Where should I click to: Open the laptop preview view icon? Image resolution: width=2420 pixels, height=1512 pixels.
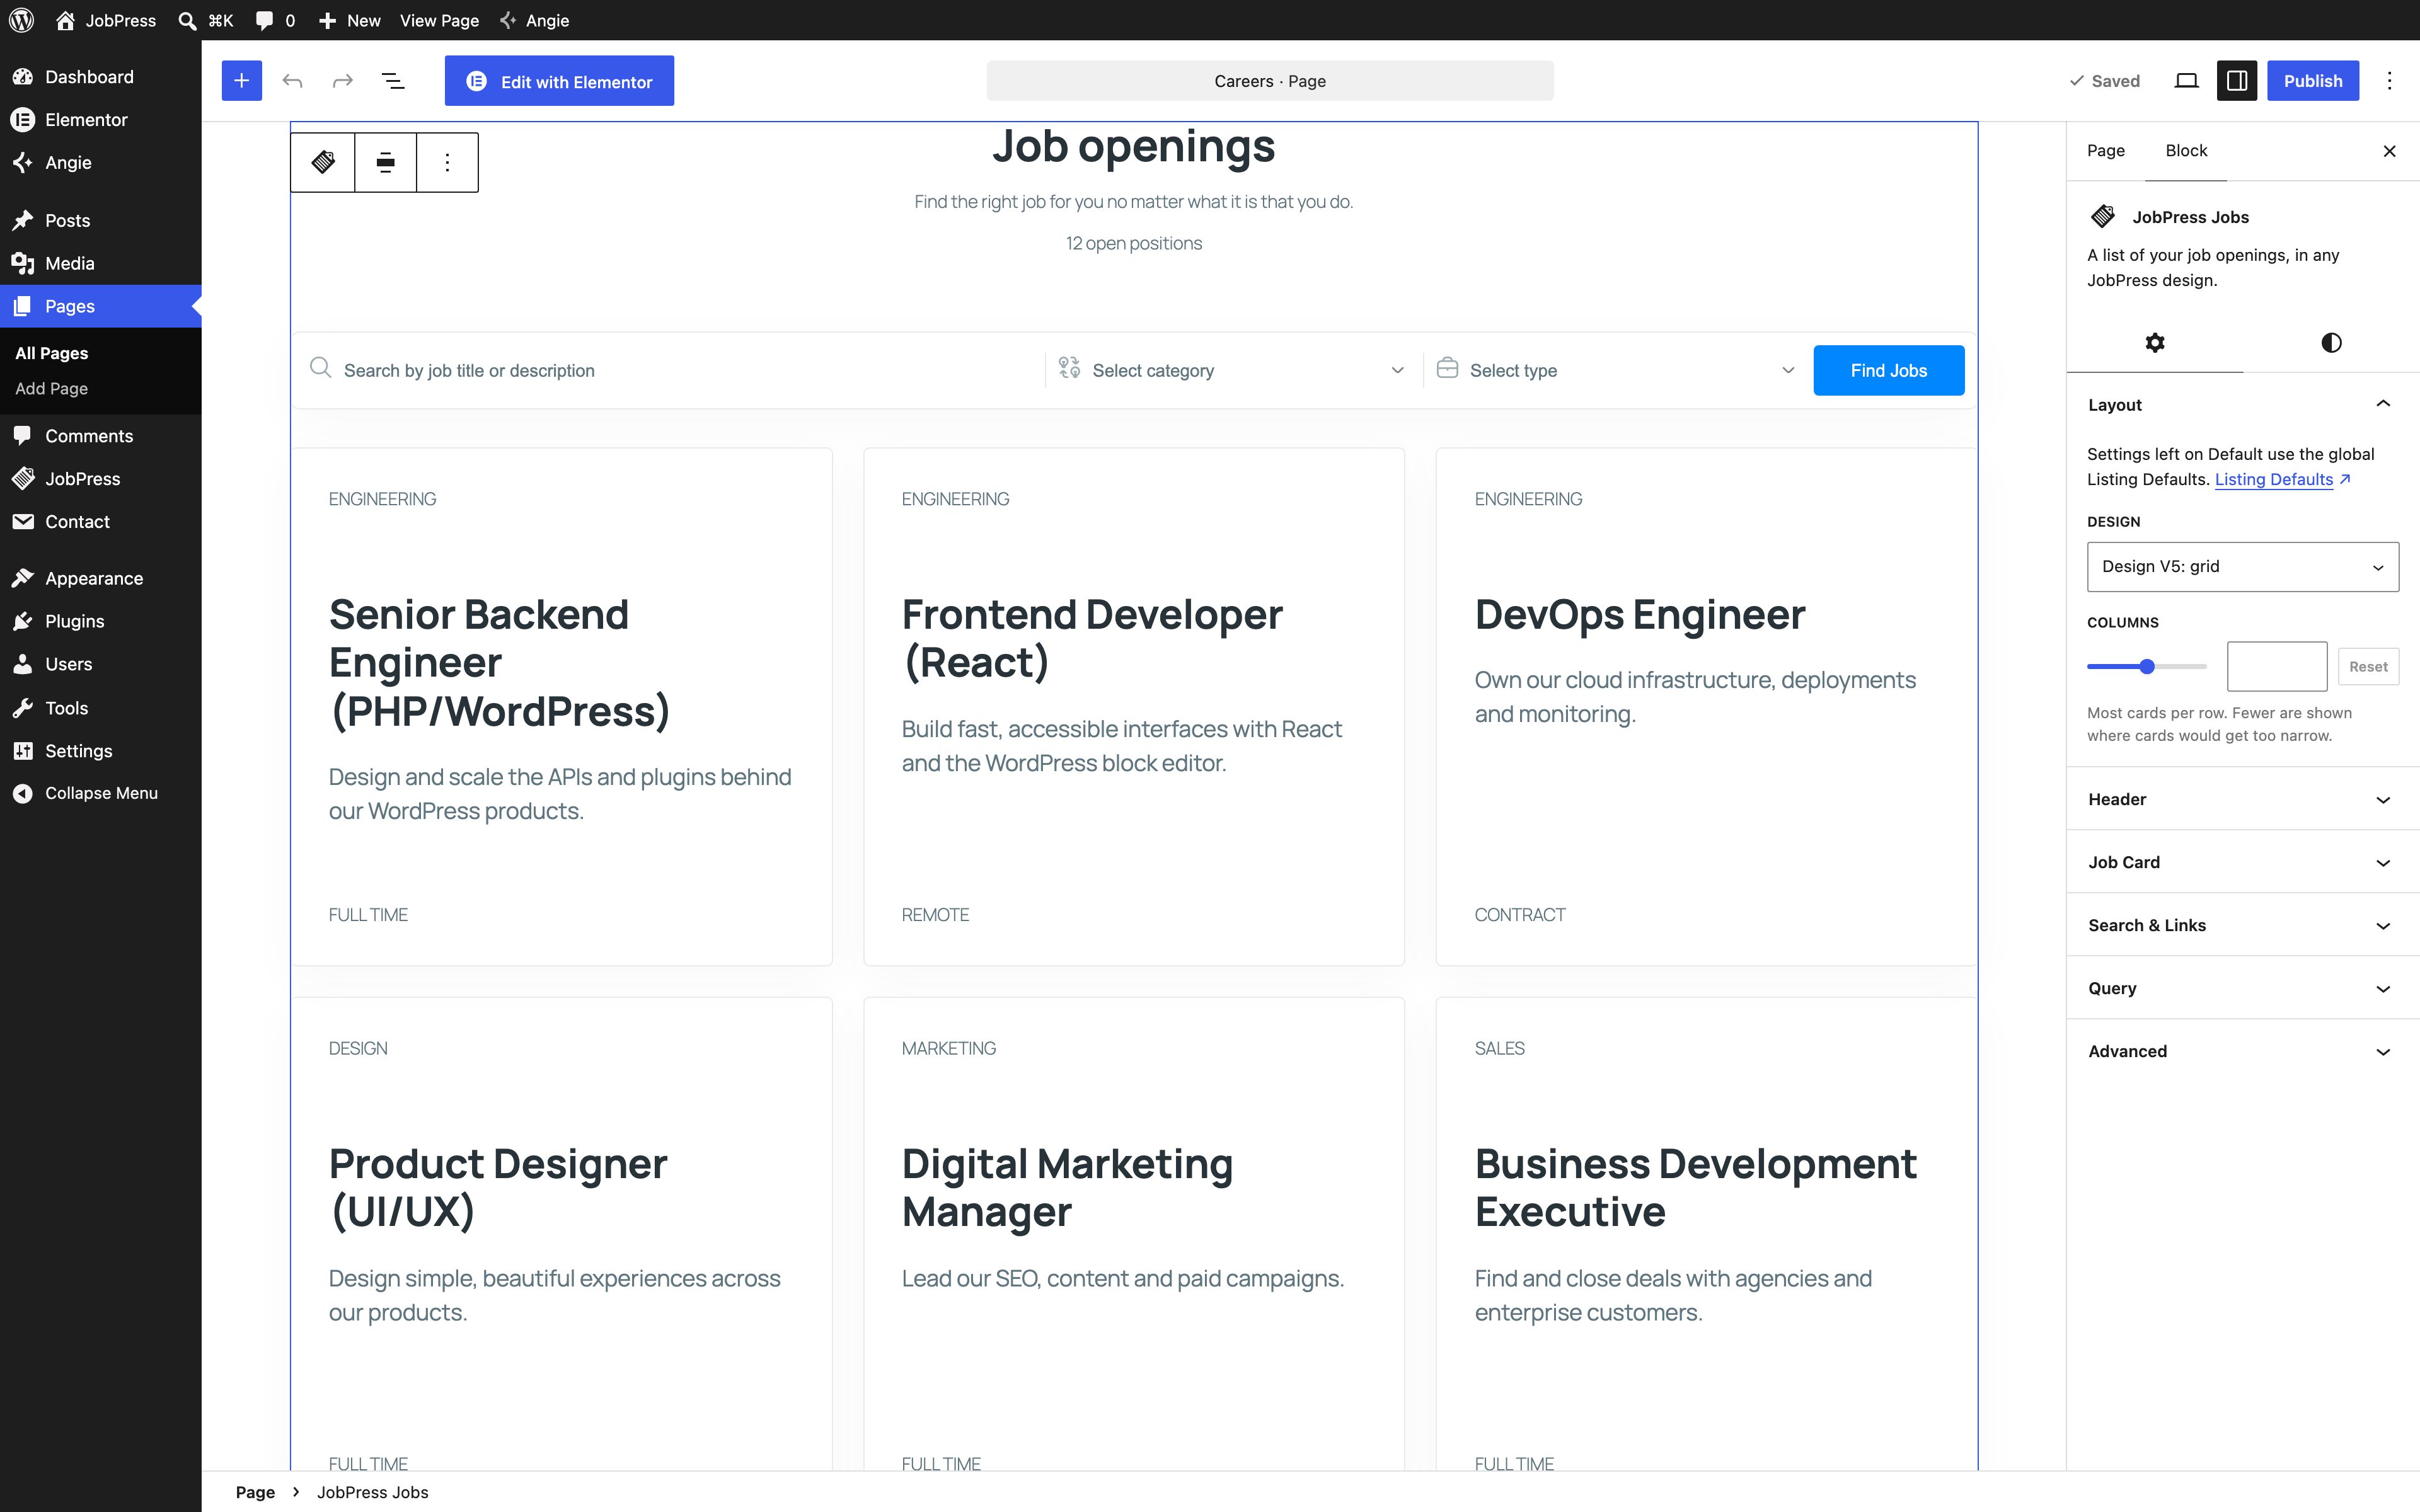tap(2187, 81)
